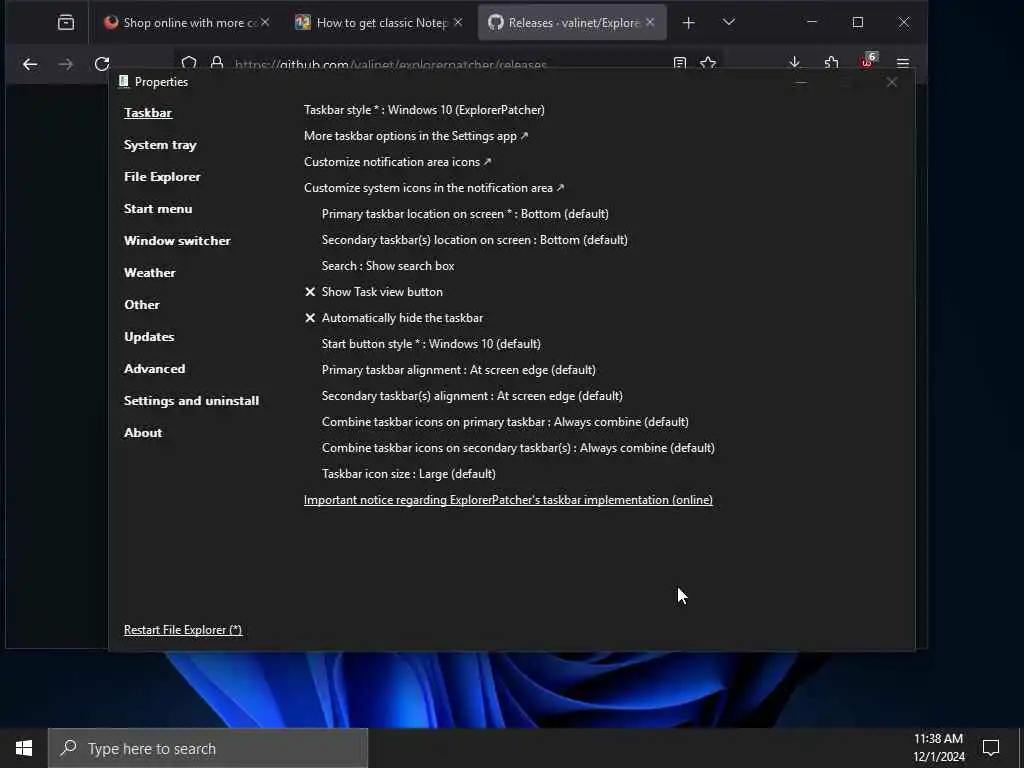Close the Shop online tab
This screenshot has width=1024, height=768.
265,22
